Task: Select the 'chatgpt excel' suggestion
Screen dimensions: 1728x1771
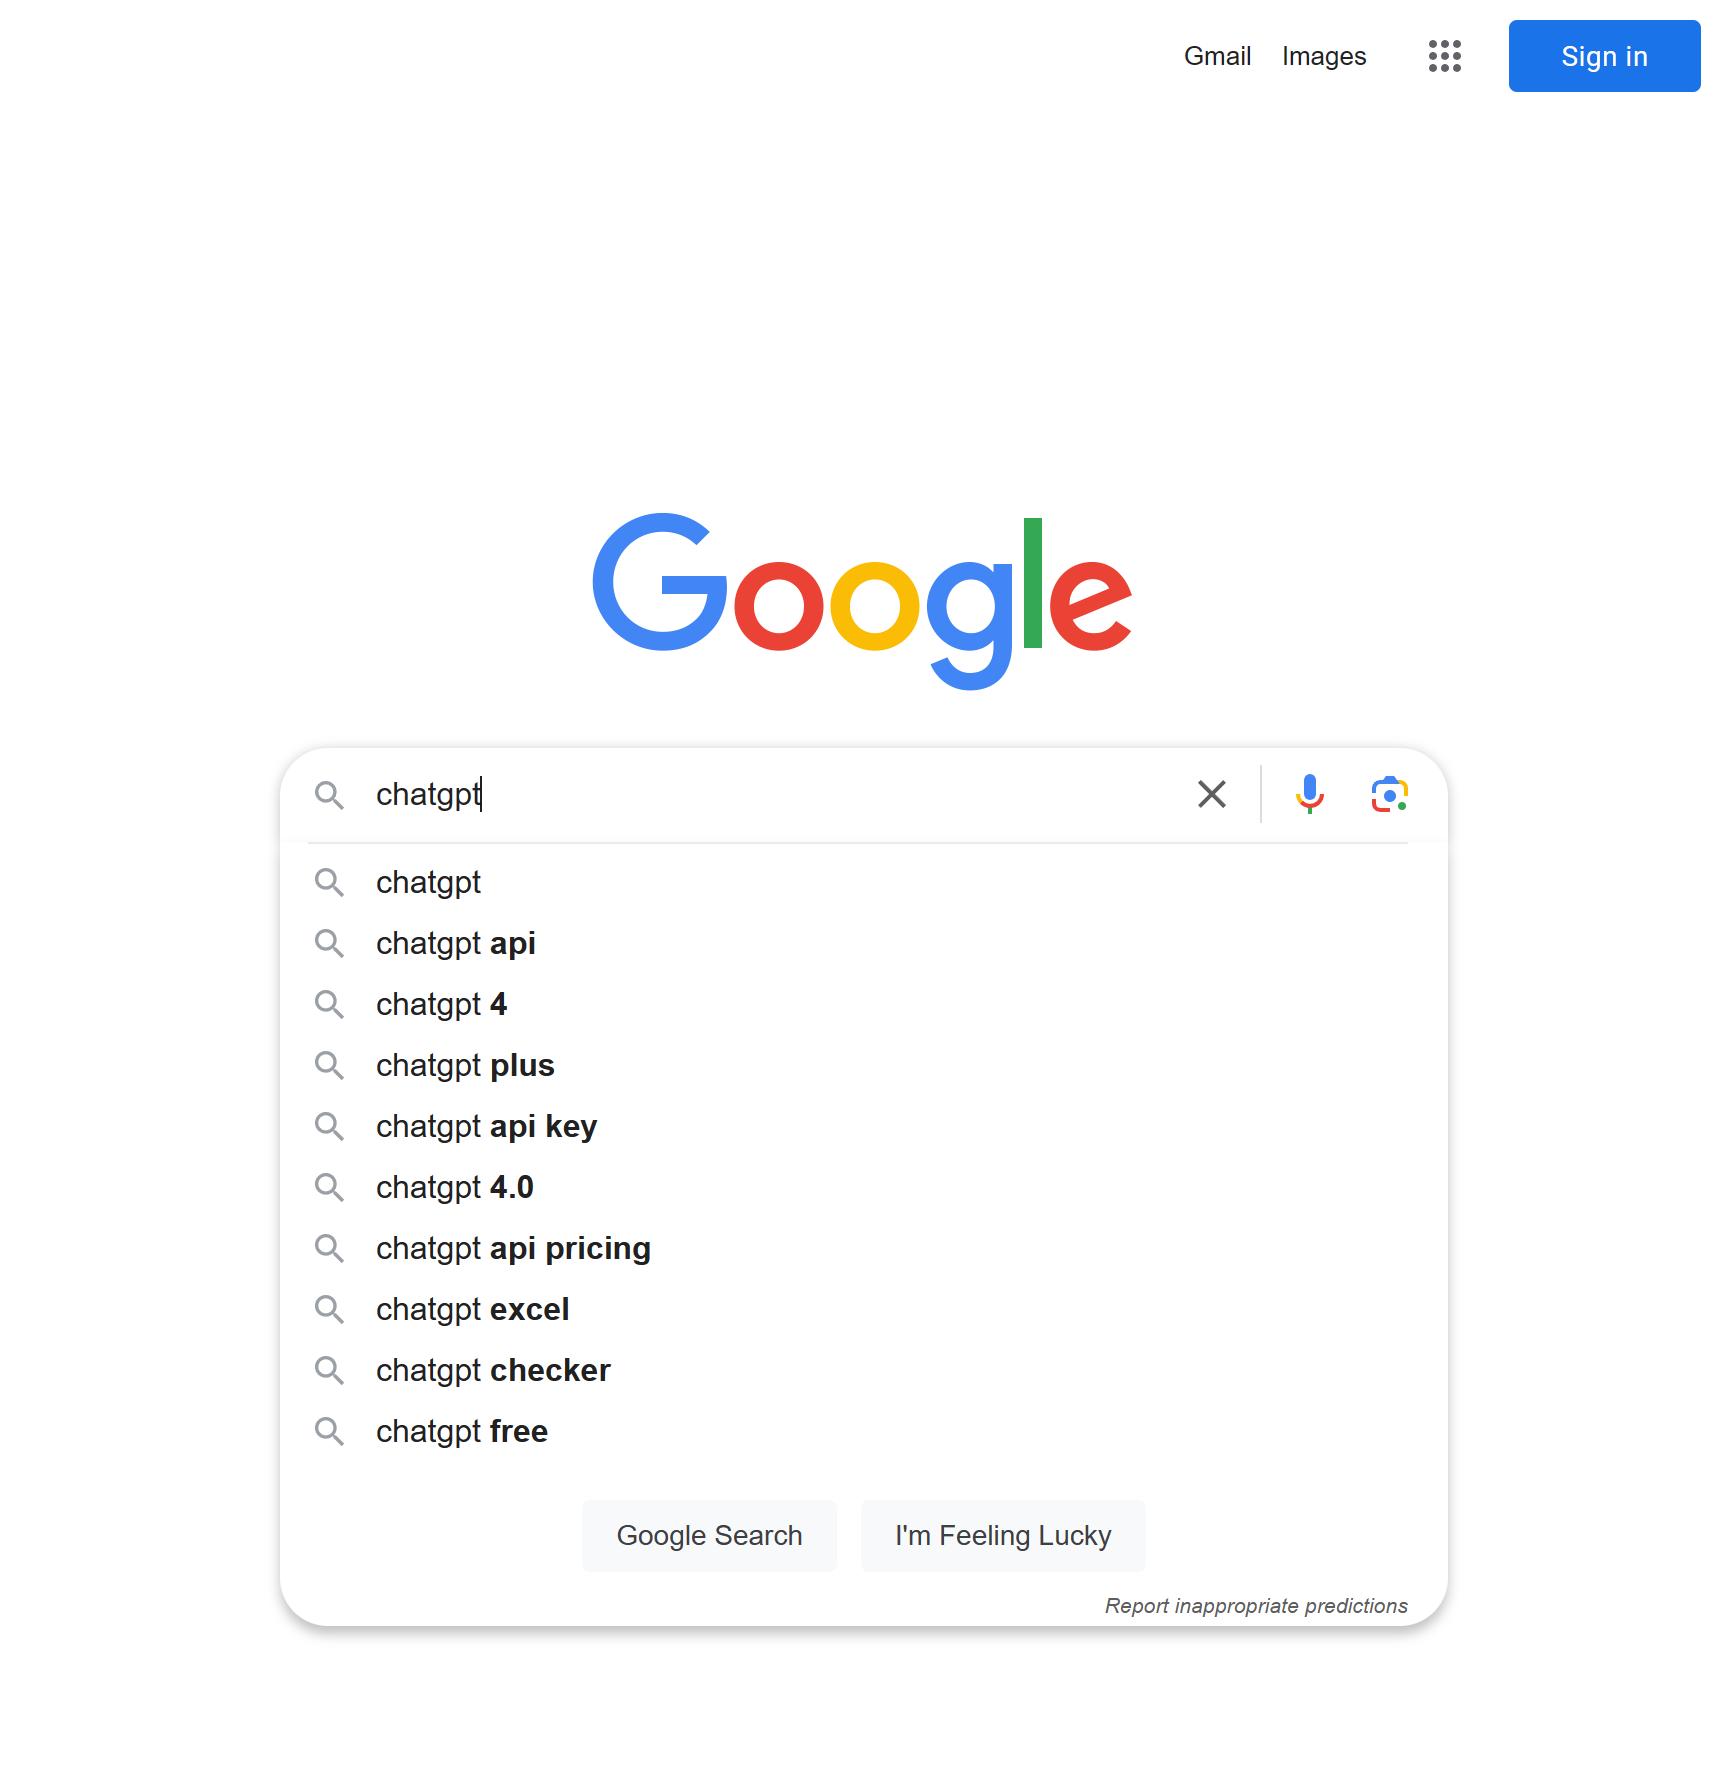Action: coord(472,1309)
